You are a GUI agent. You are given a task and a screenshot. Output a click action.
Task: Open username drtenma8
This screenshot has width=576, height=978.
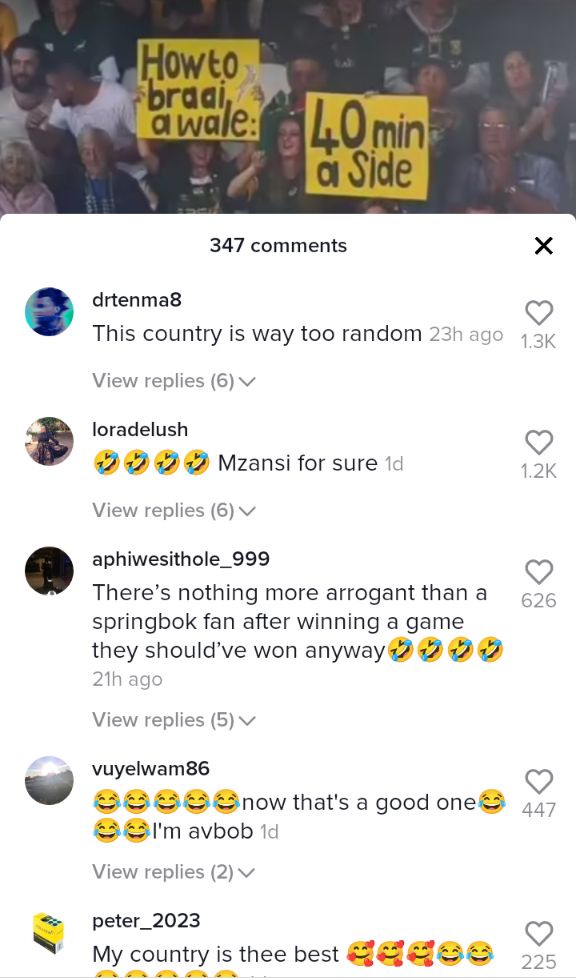137,299
